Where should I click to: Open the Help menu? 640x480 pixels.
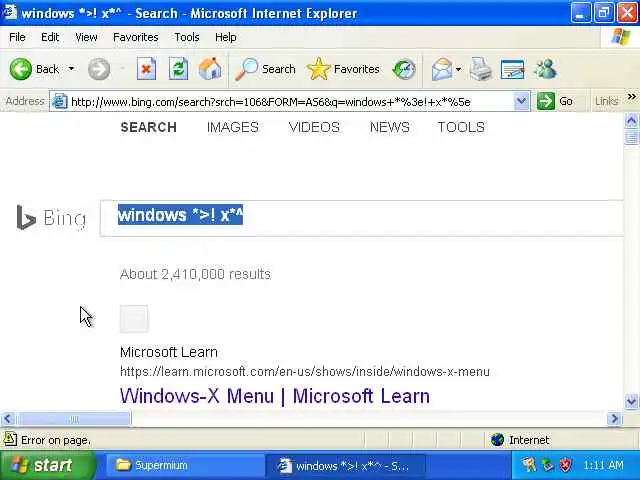coord(225,37)
